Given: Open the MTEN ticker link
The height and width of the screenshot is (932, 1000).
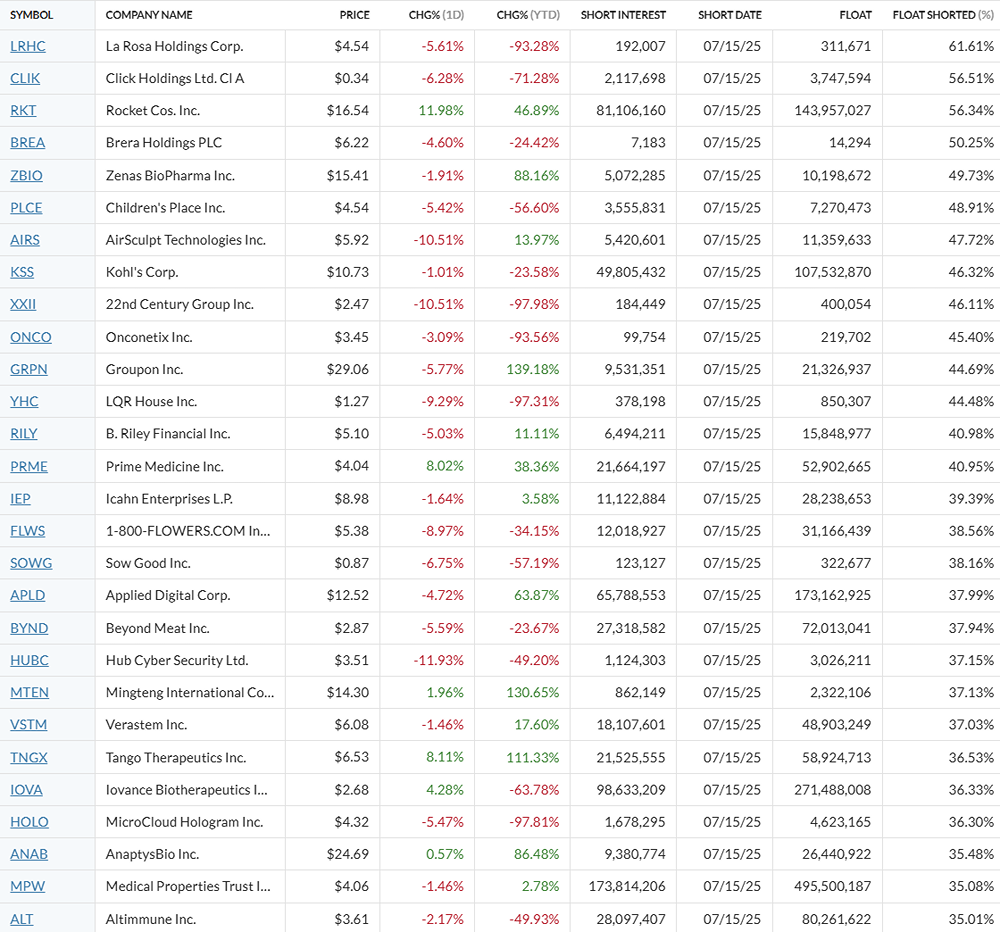Looking at the screenshot, I should click(x=29, y=693).
